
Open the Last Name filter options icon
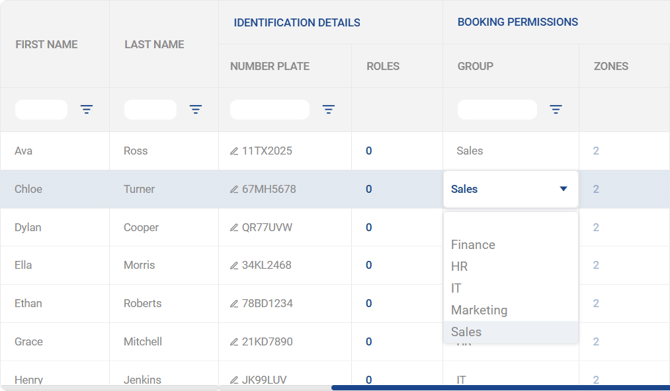coord(196,109)
